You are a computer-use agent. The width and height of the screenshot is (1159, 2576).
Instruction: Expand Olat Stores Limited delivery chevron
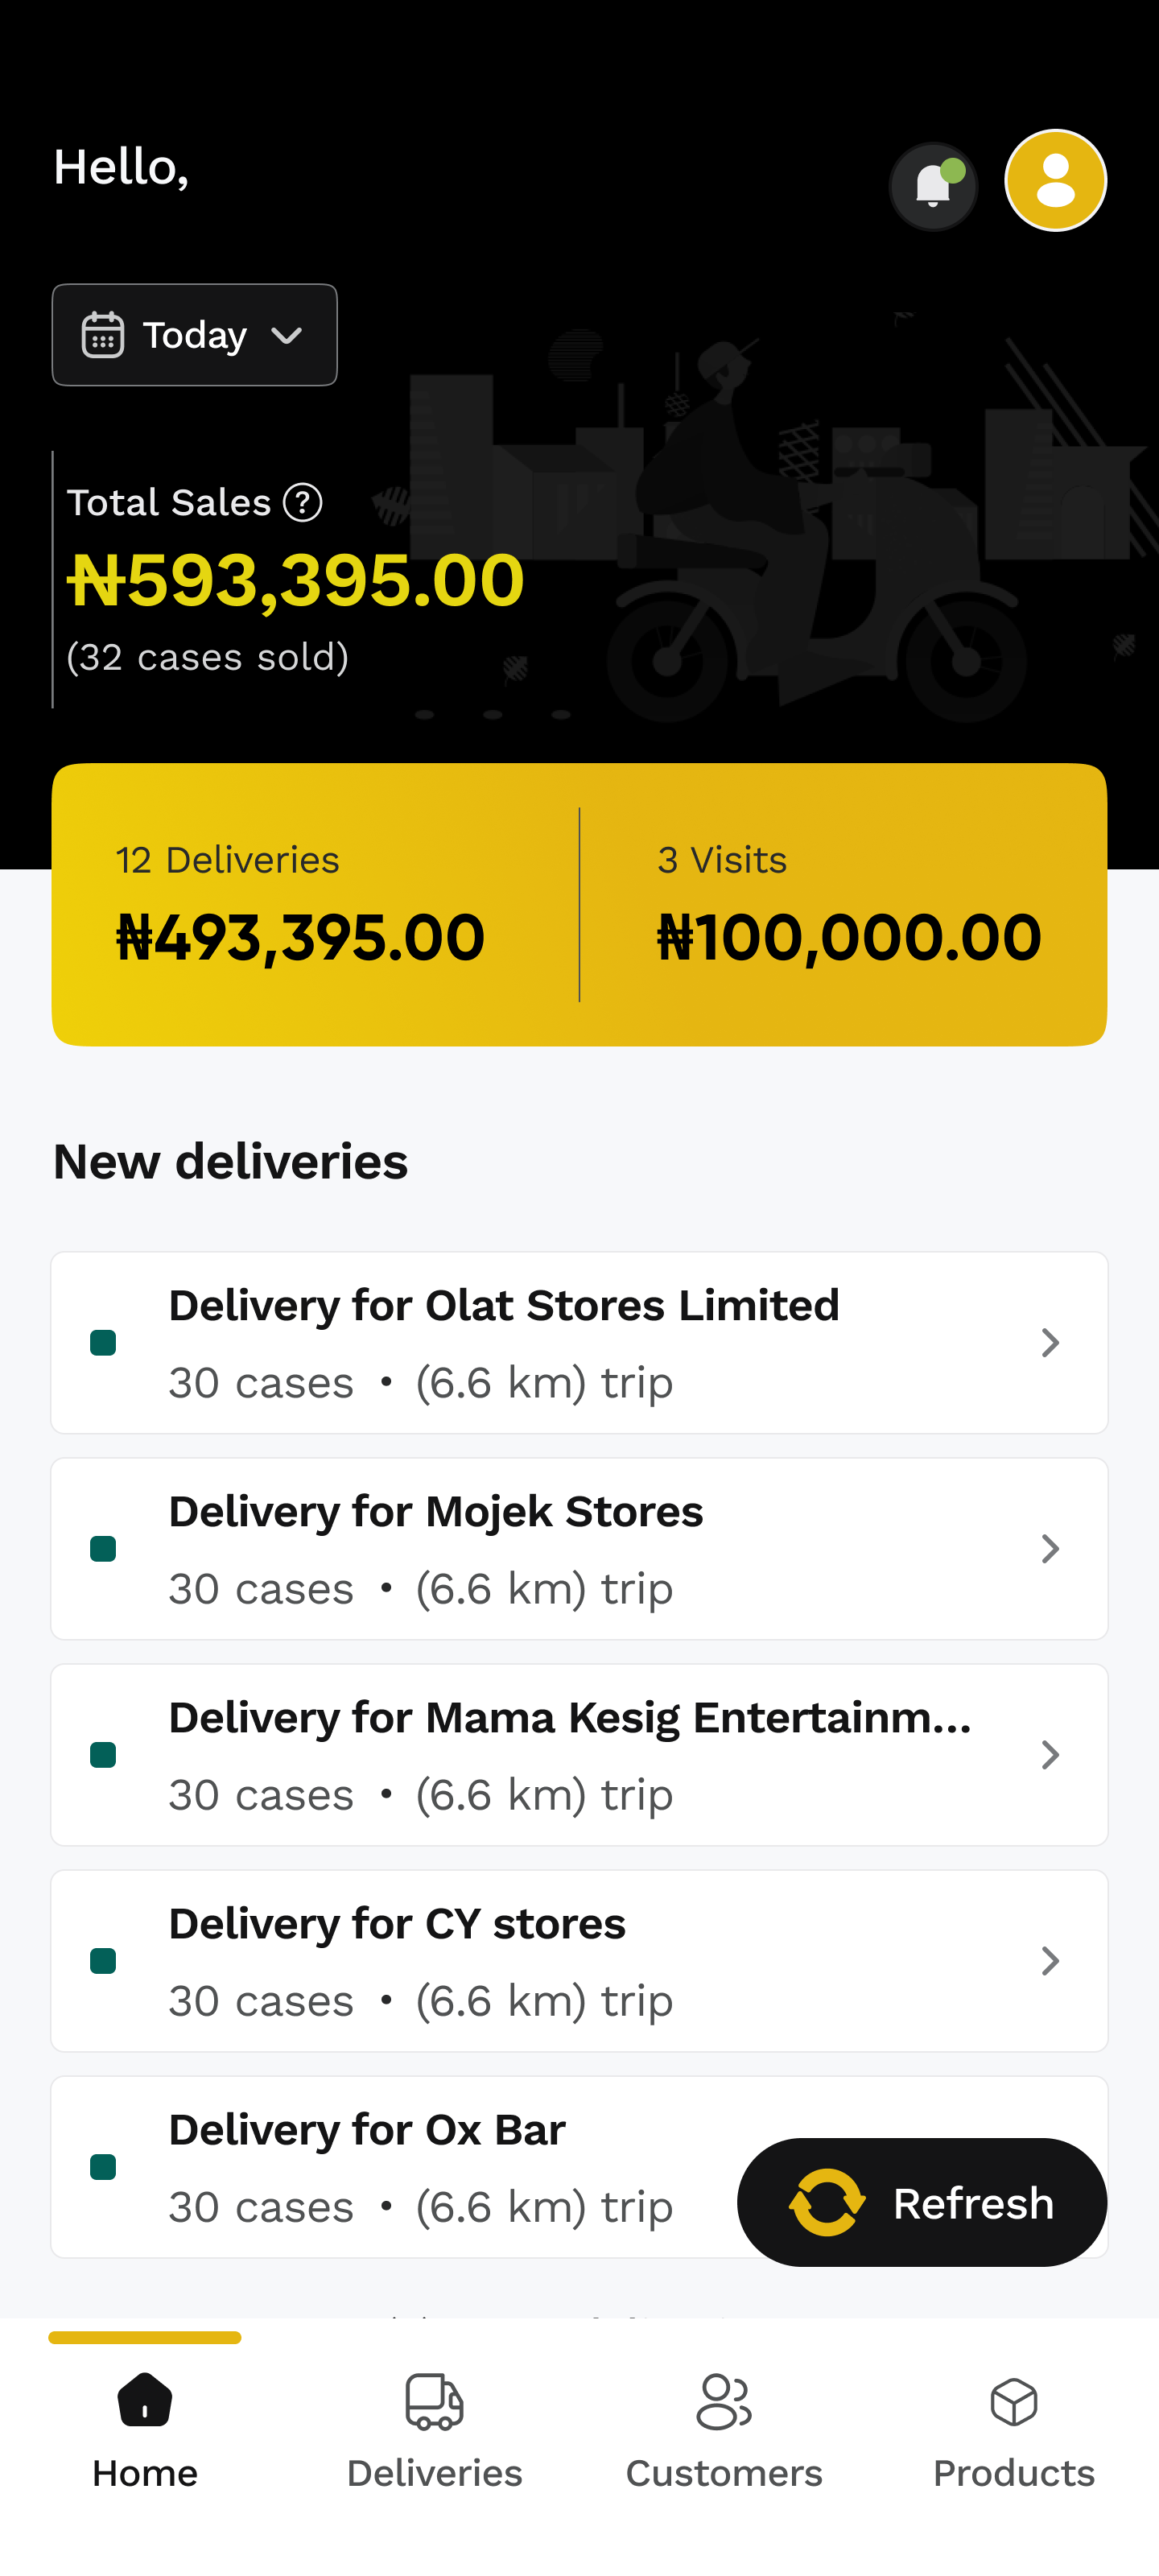[x=1049, y=1343]
